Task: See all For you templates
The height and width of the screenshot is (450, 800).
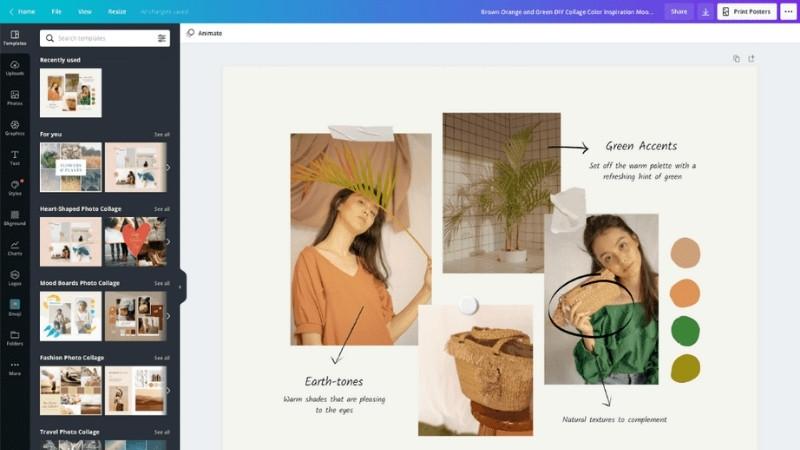Action: click(162, 135)
